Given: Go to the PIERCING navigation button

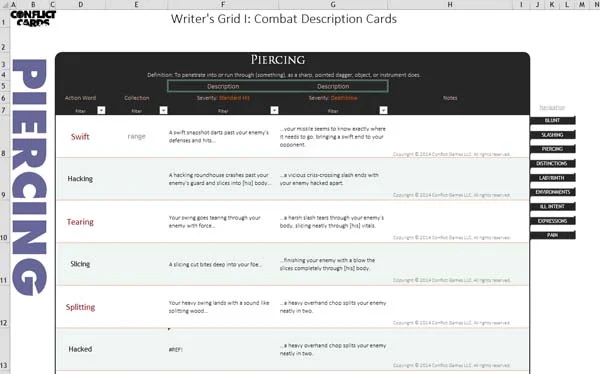Looking at the screenshot, I should [x=553, y=149].
